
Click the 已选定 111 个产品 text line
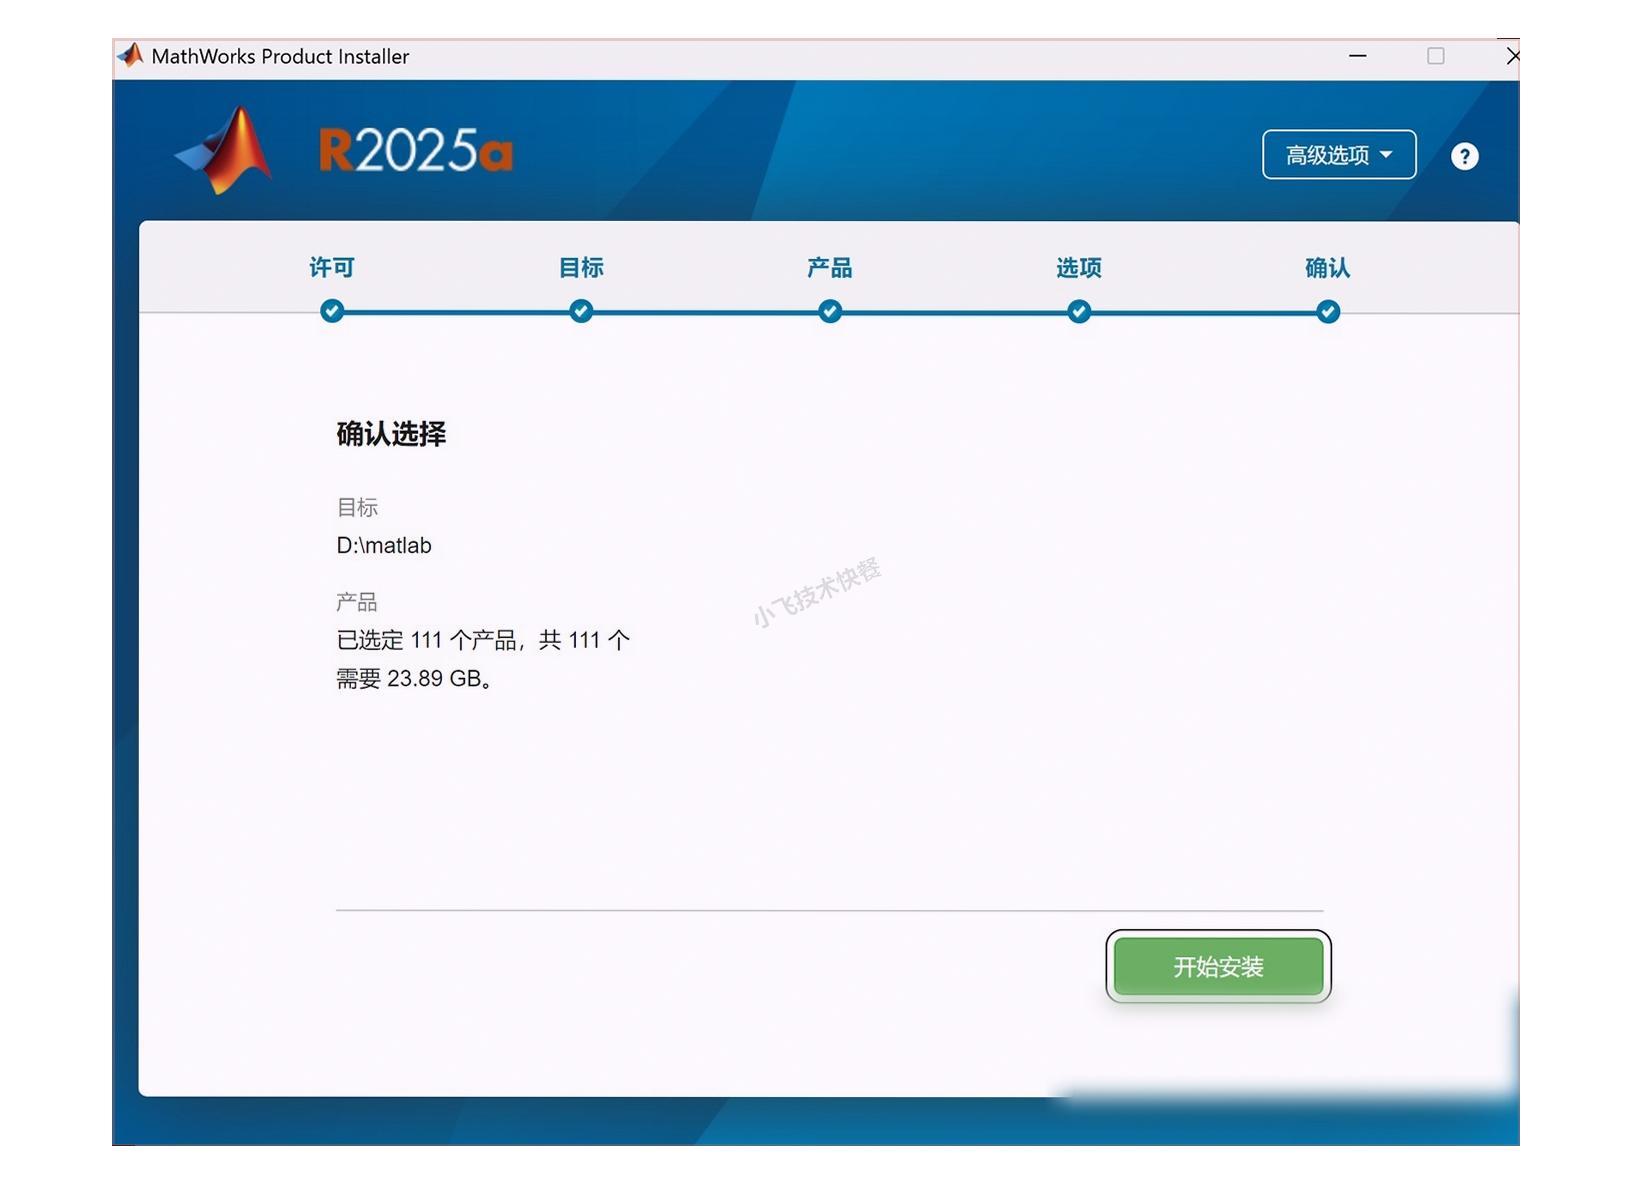483,640
